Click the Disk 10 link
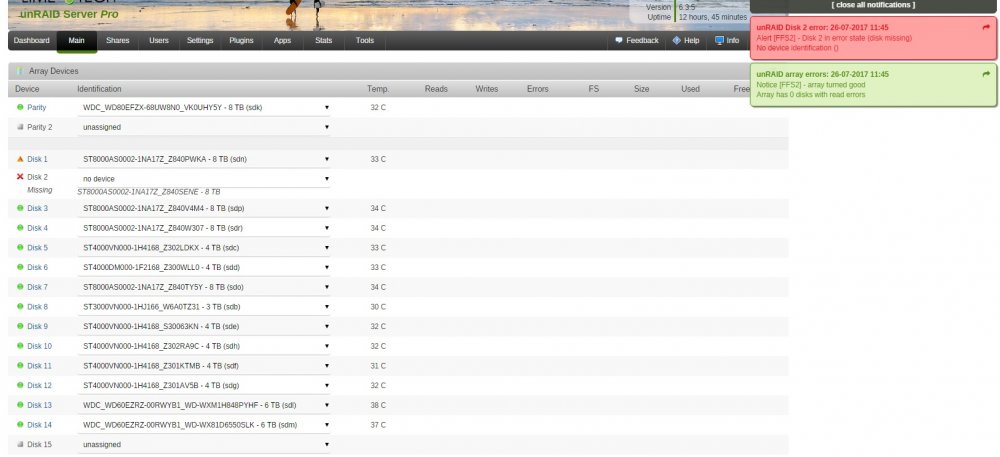1000x457 pixels. (39, 346)
